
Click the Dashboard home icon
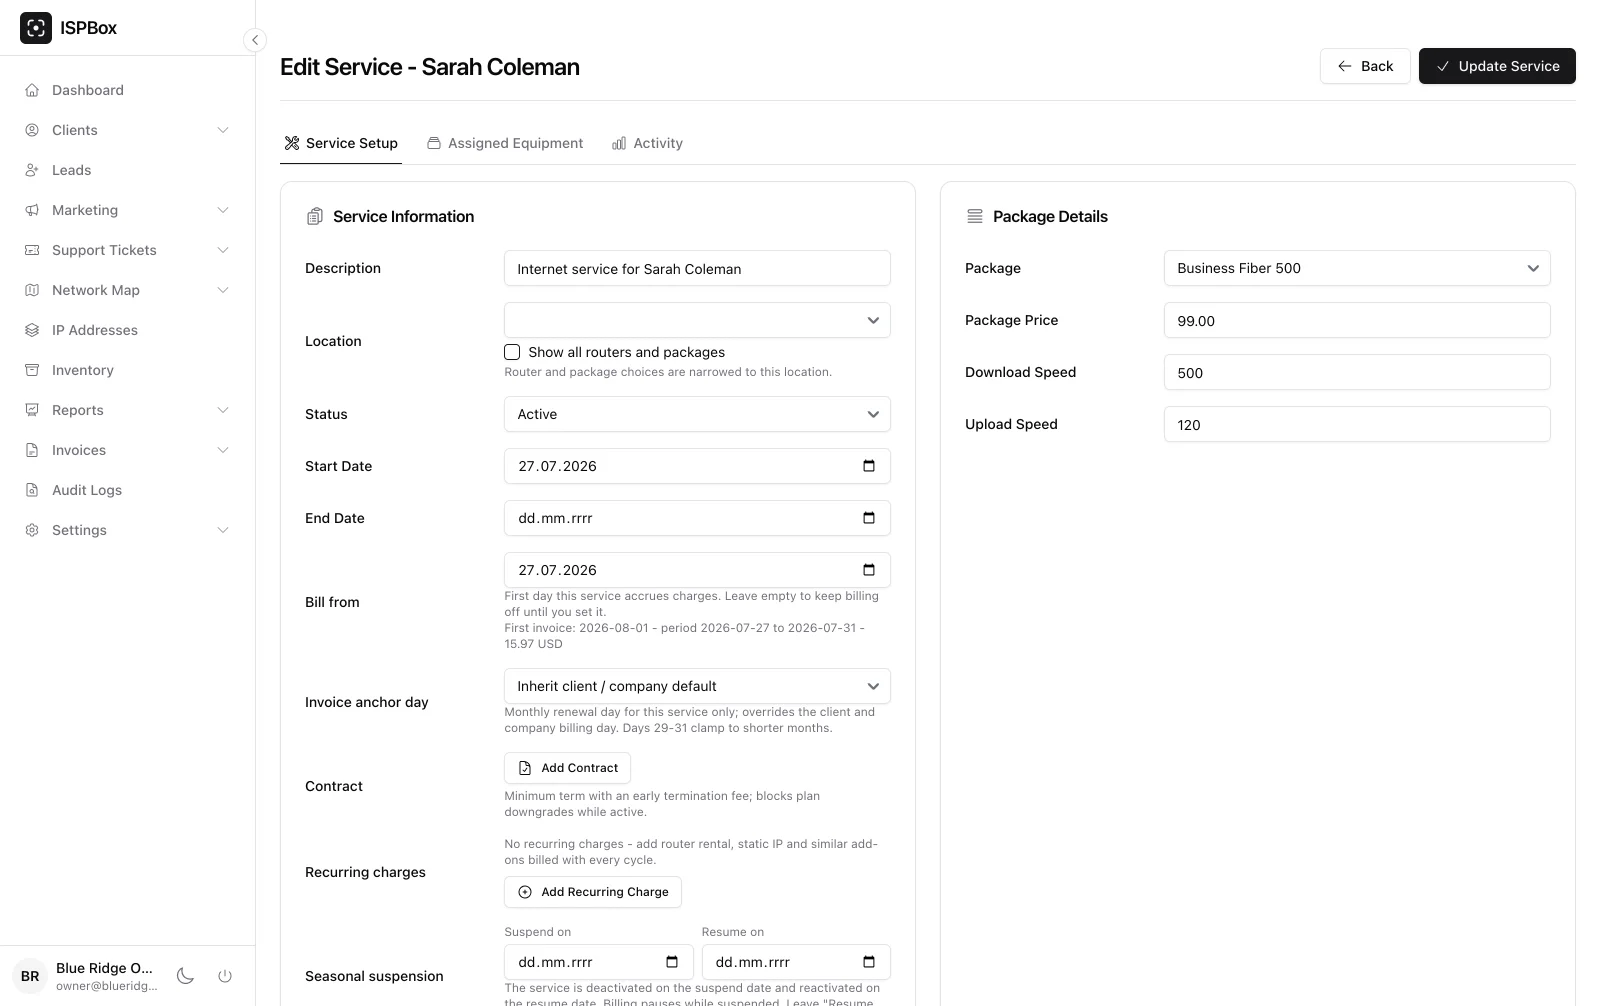[x=32, y=90]
